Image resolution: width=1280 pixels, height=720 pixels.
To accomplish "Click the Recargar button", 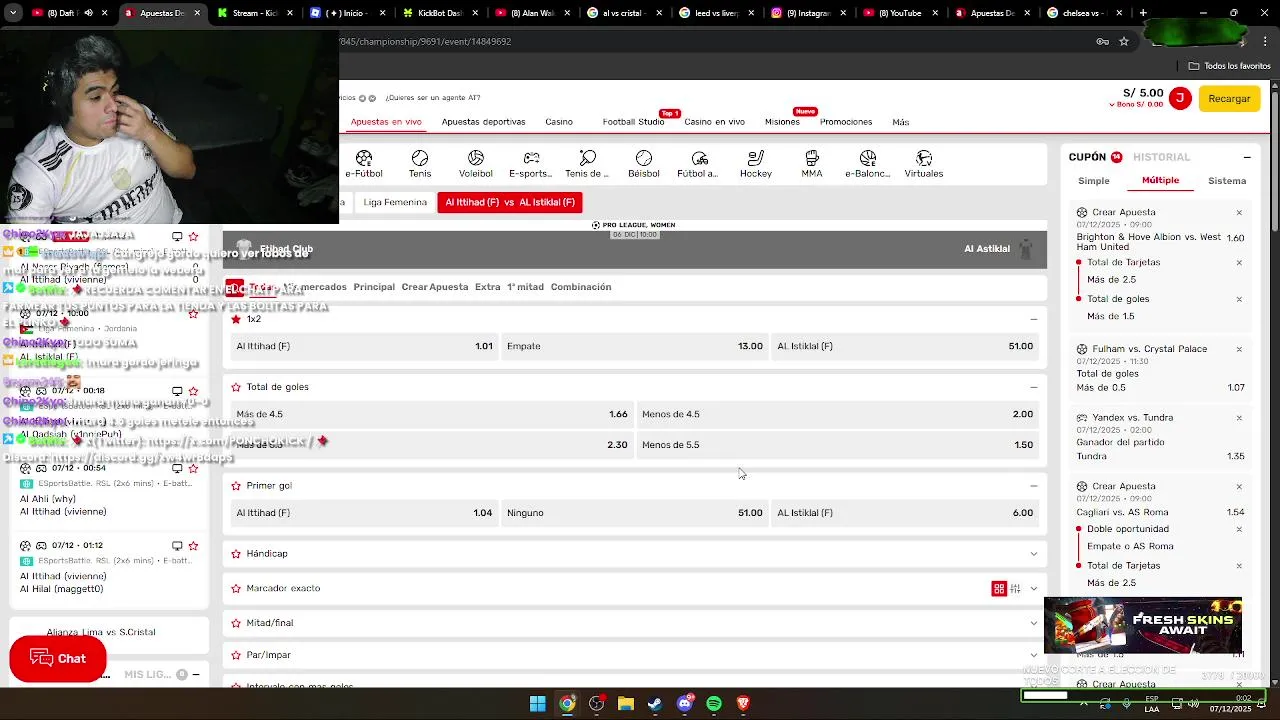I will tap(1229, 98).
